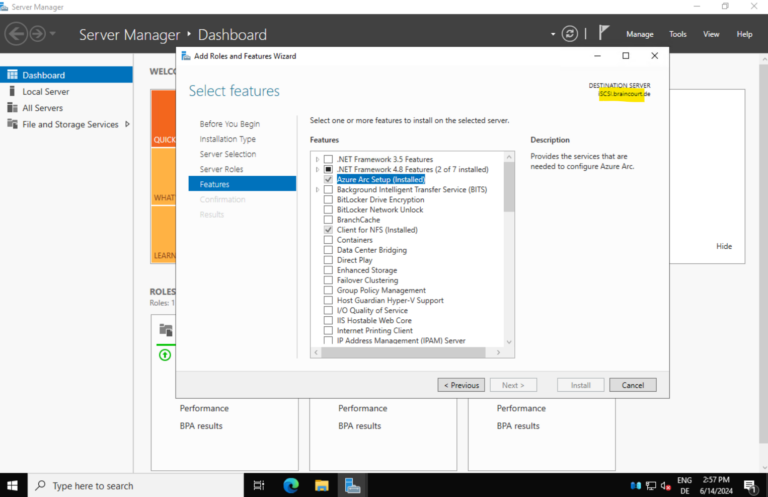
Task: Click the Previous button
Action: tap(460, 385)
